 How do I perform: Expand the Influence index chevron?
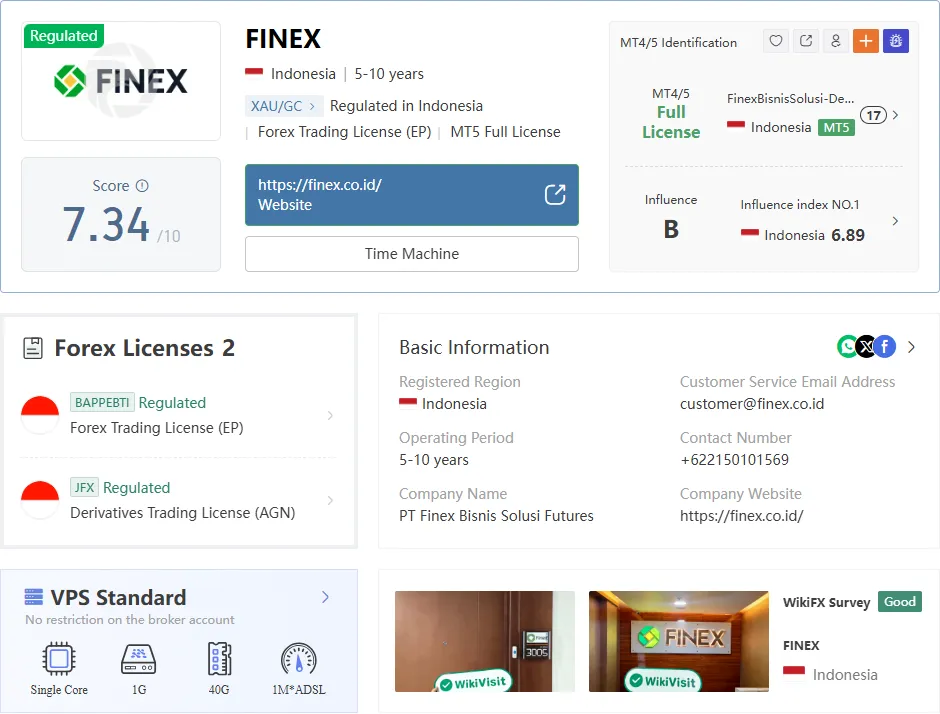(x=895, y=221)
